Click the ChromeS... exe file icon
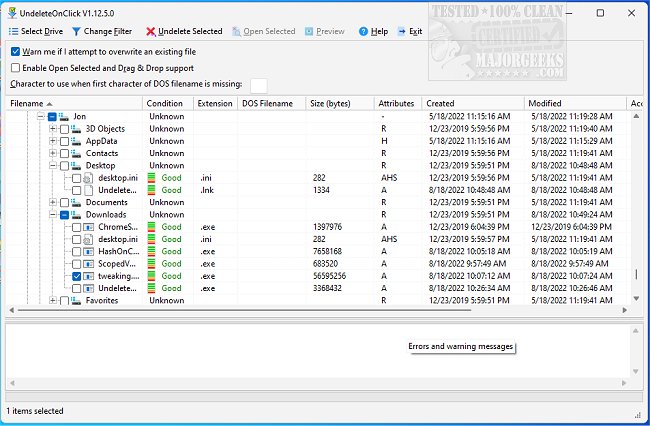This screenshot has width=650, height=426. click(x=88, y=227)
